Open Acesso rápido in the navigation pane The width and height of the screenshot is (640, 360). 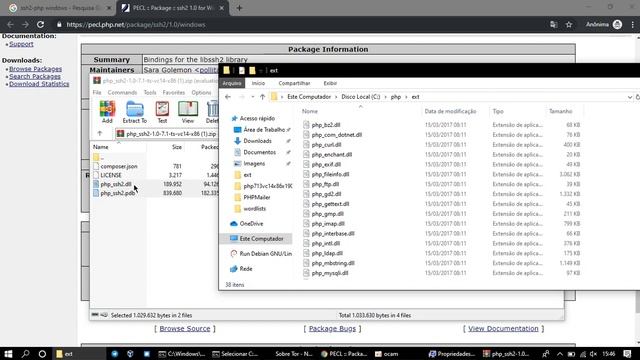tap(253, 118)
